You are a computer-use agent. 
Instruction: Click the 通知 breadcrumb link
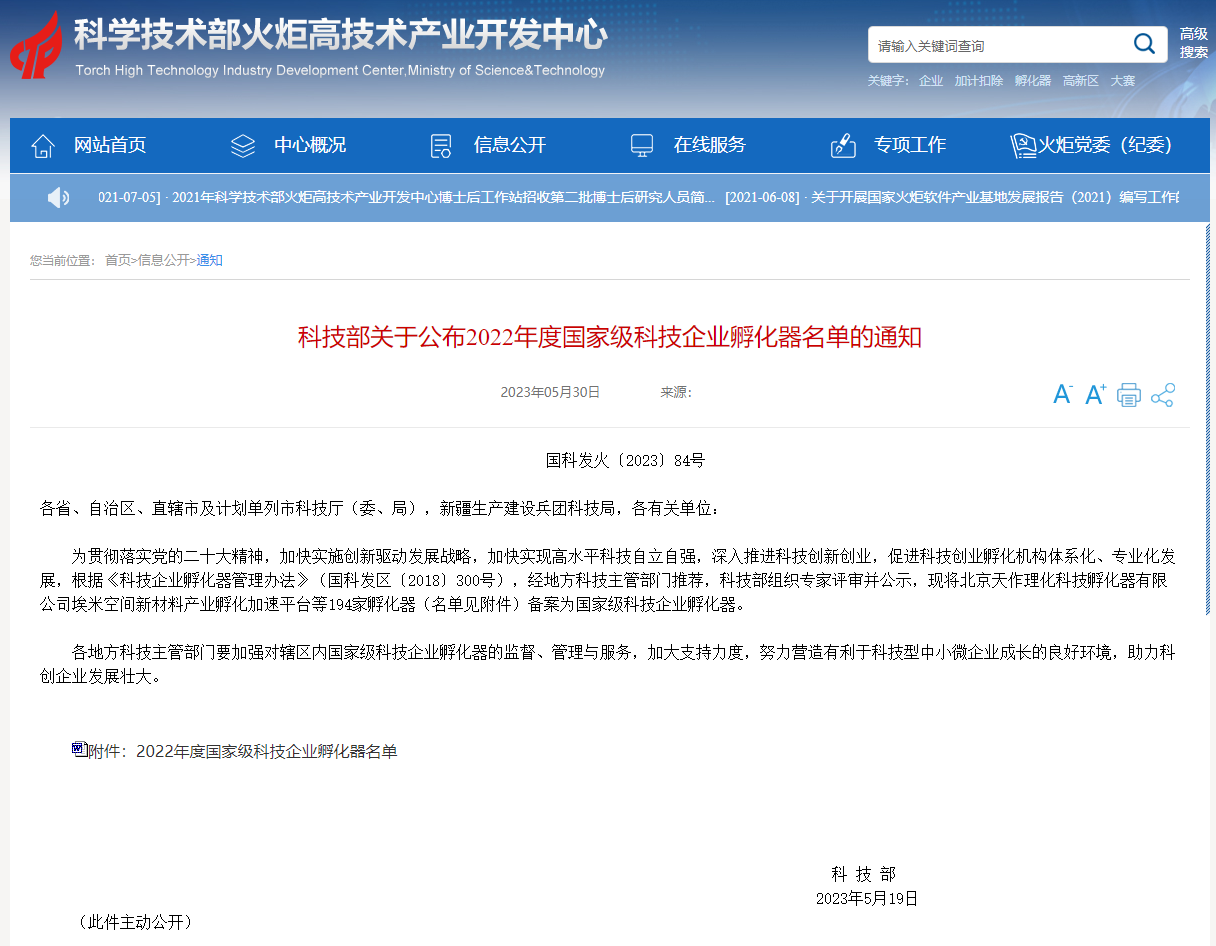click(x=209, y=260)
